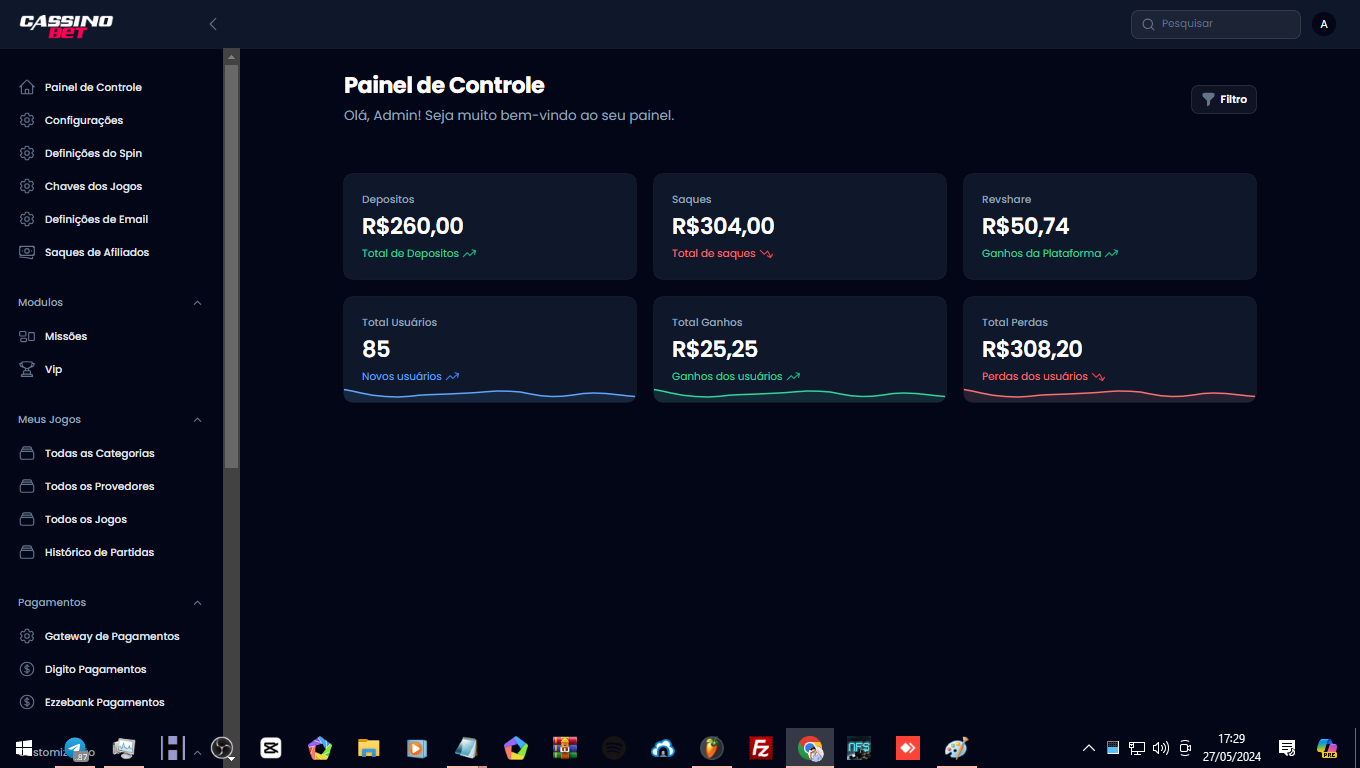Open the Configurações gear icon
Image resolution: width=1360 pixels, height=768 pixels.
coord(27,120)
